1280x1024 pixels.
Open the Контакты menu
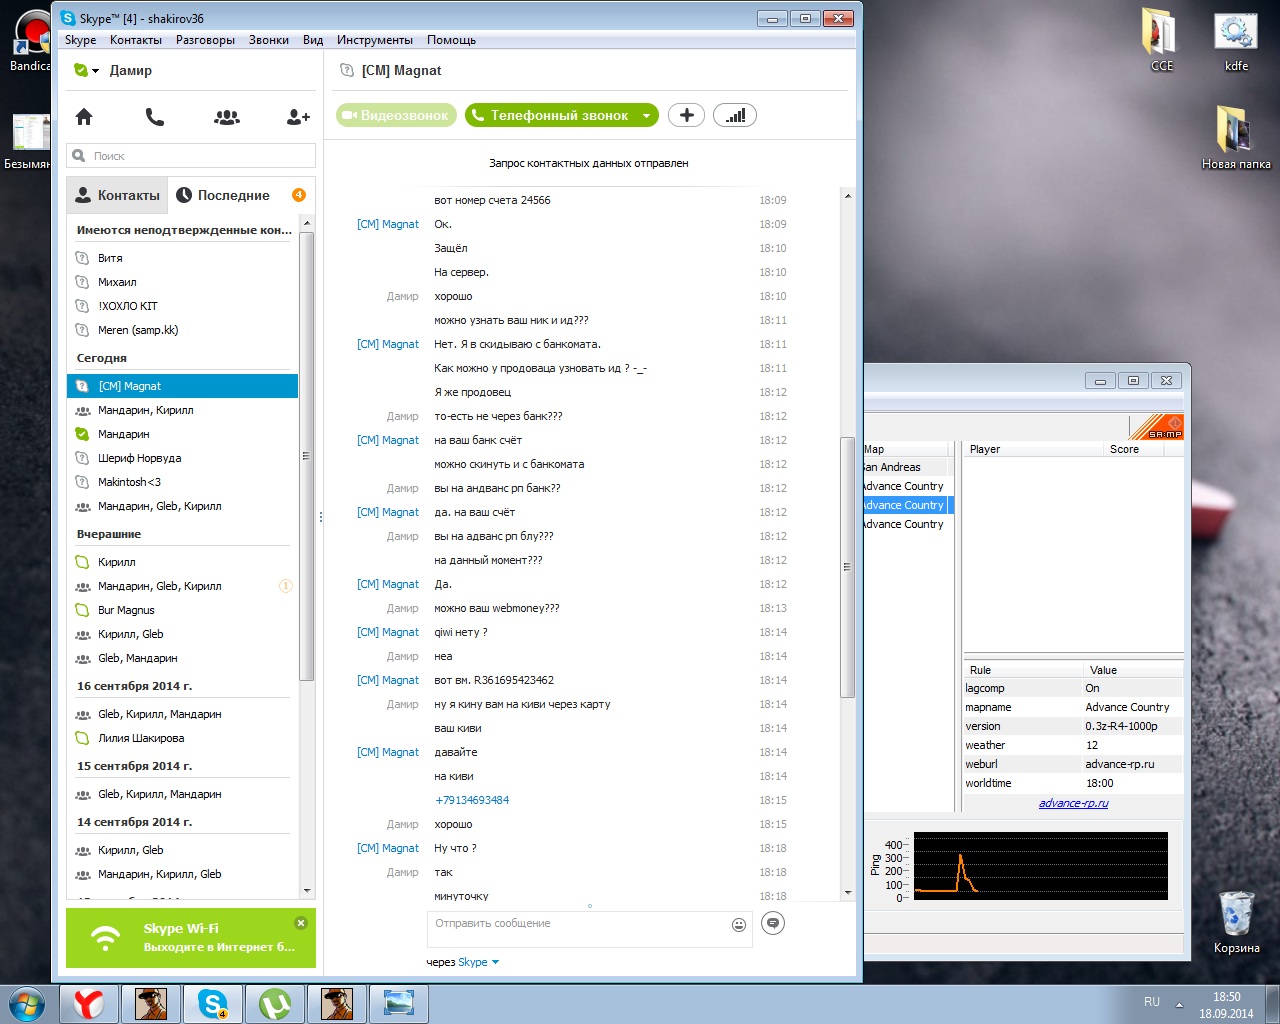(136, 40)
